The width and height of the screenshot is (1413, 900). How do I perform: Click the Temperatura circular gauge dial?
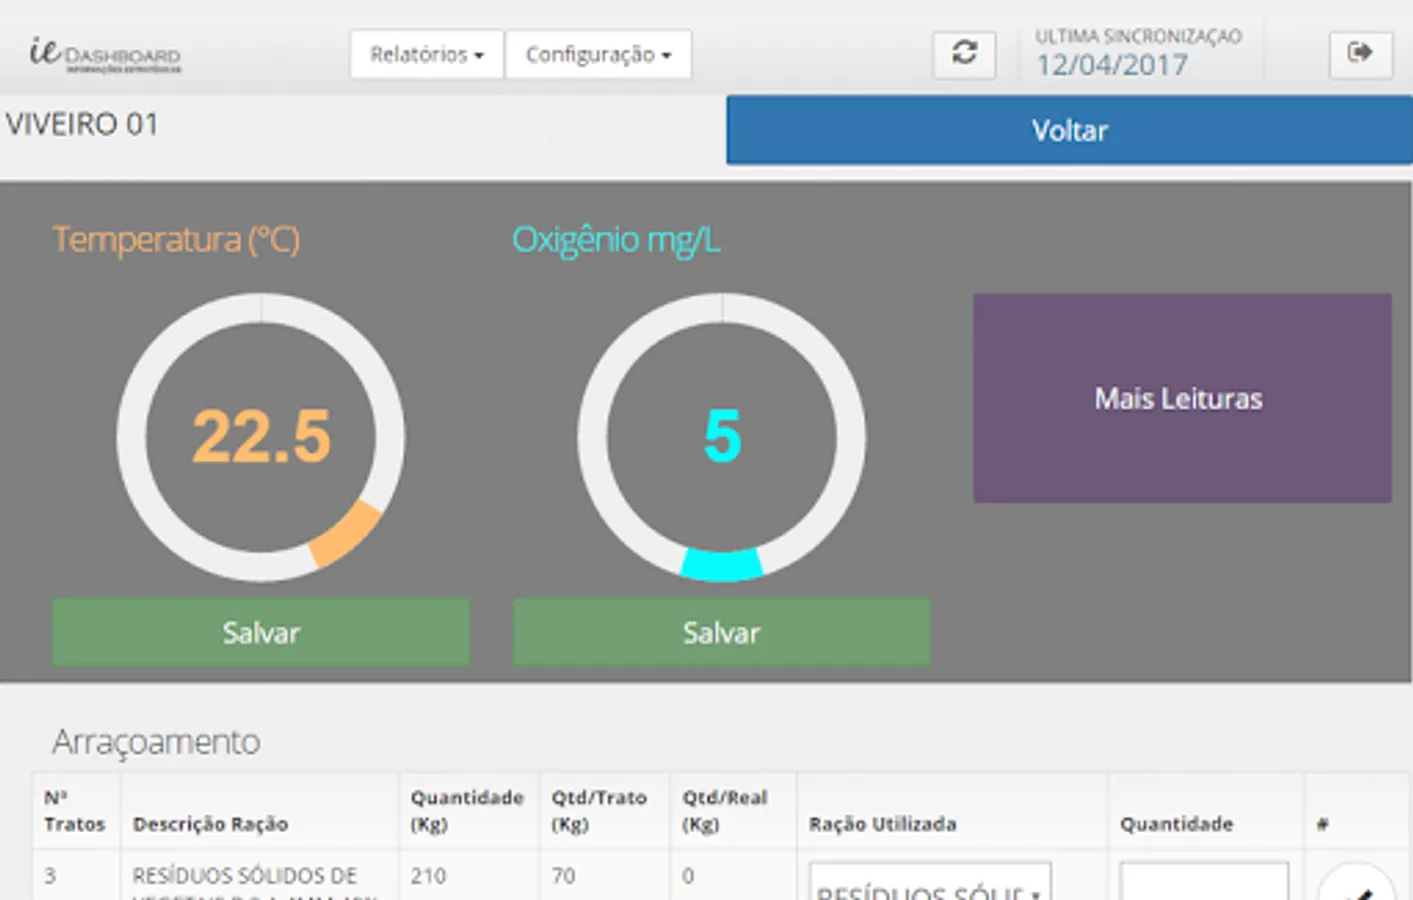261,437
